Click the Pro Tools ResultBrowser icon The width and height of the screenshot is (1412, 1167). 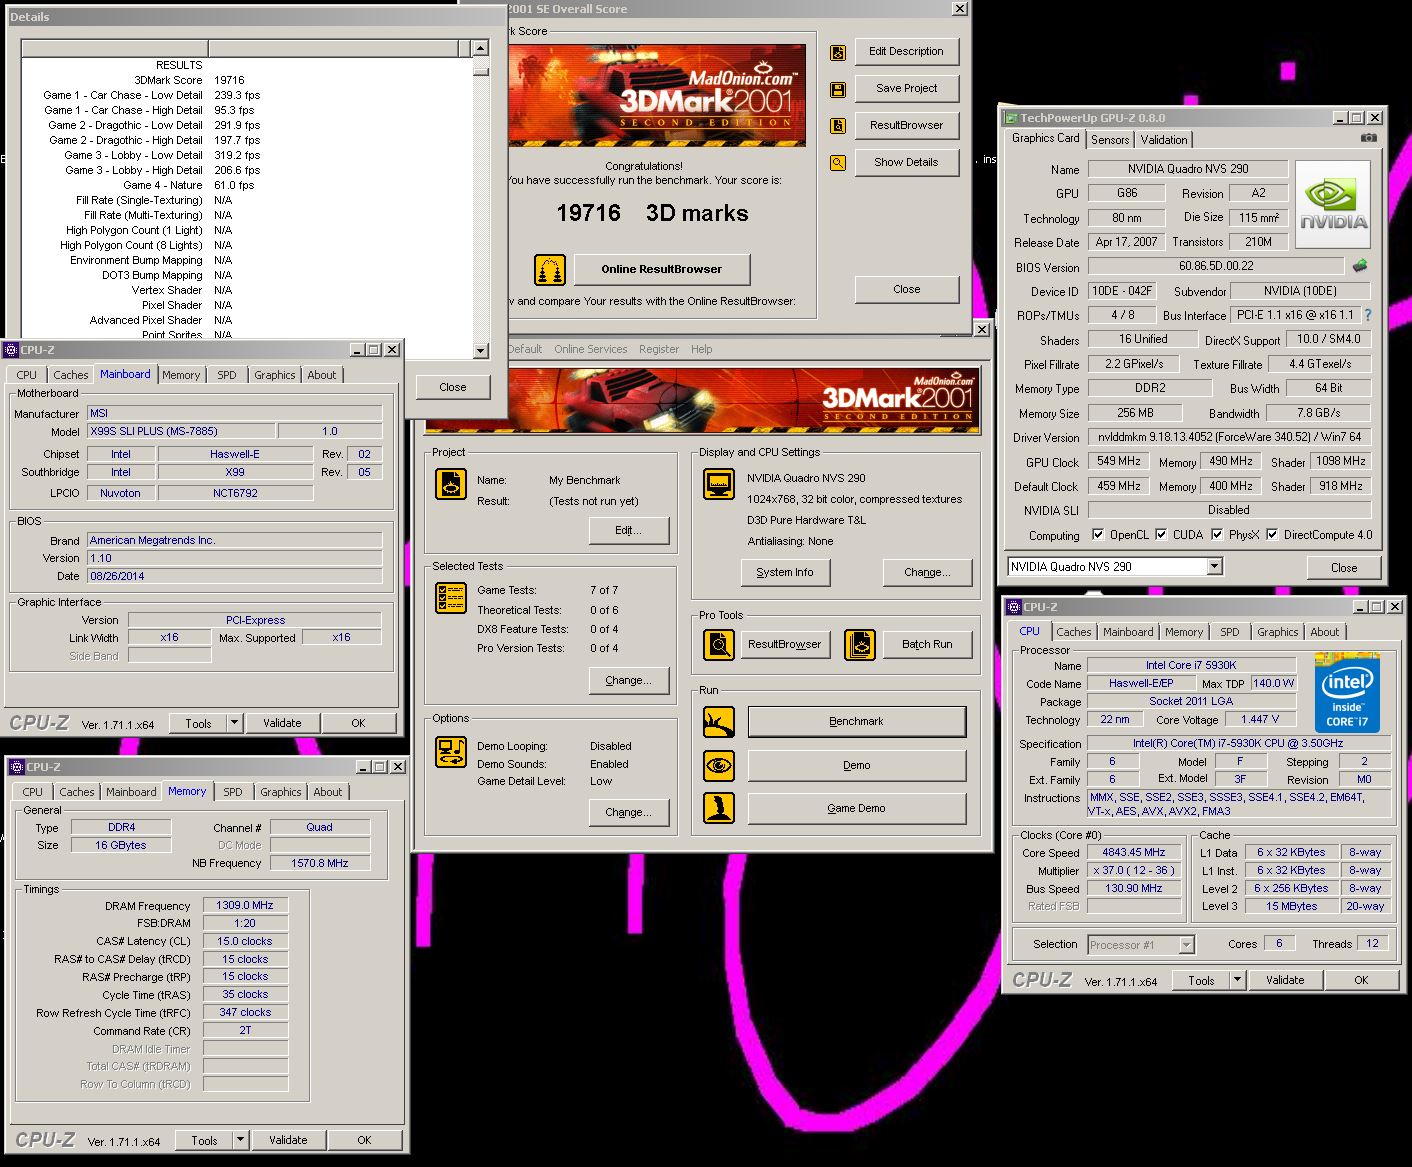pos(718,645)
